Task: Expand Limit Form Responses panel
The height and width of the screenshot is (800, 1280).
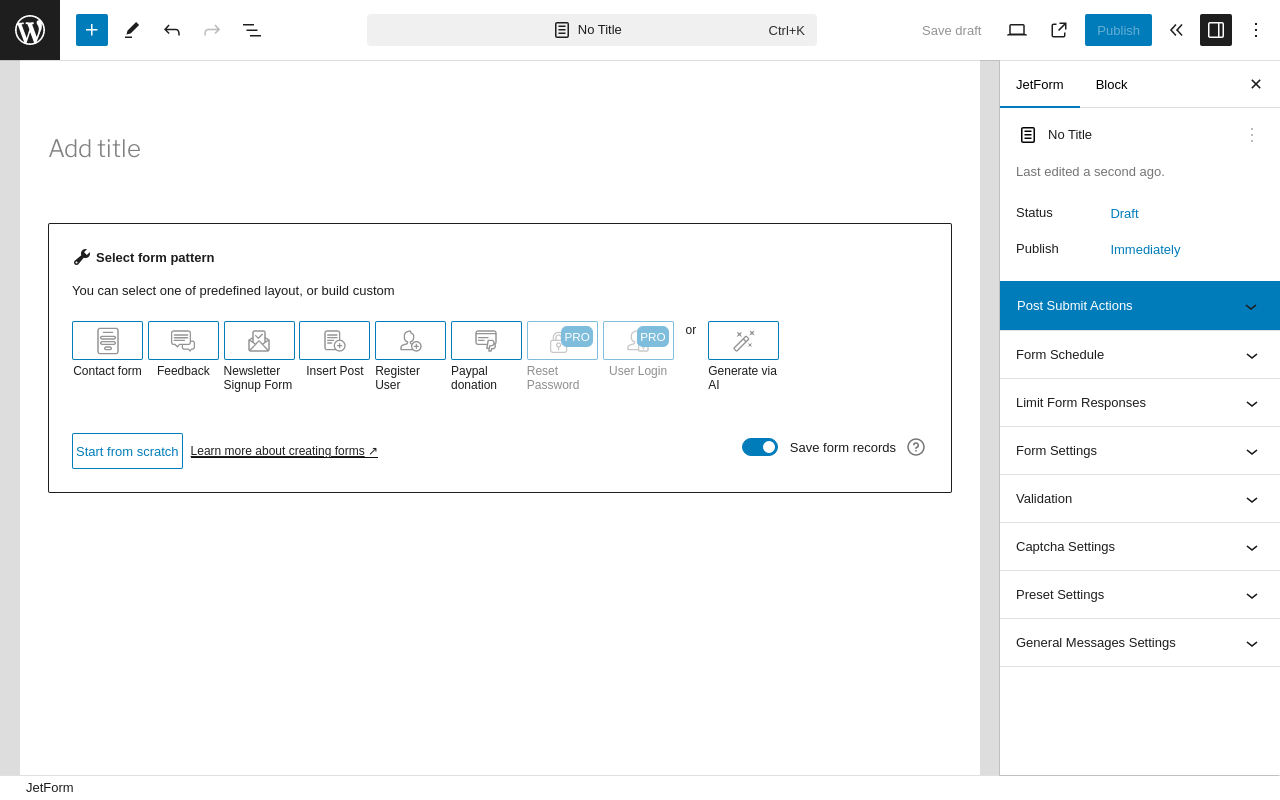Action: click(x=1140, y=403)
